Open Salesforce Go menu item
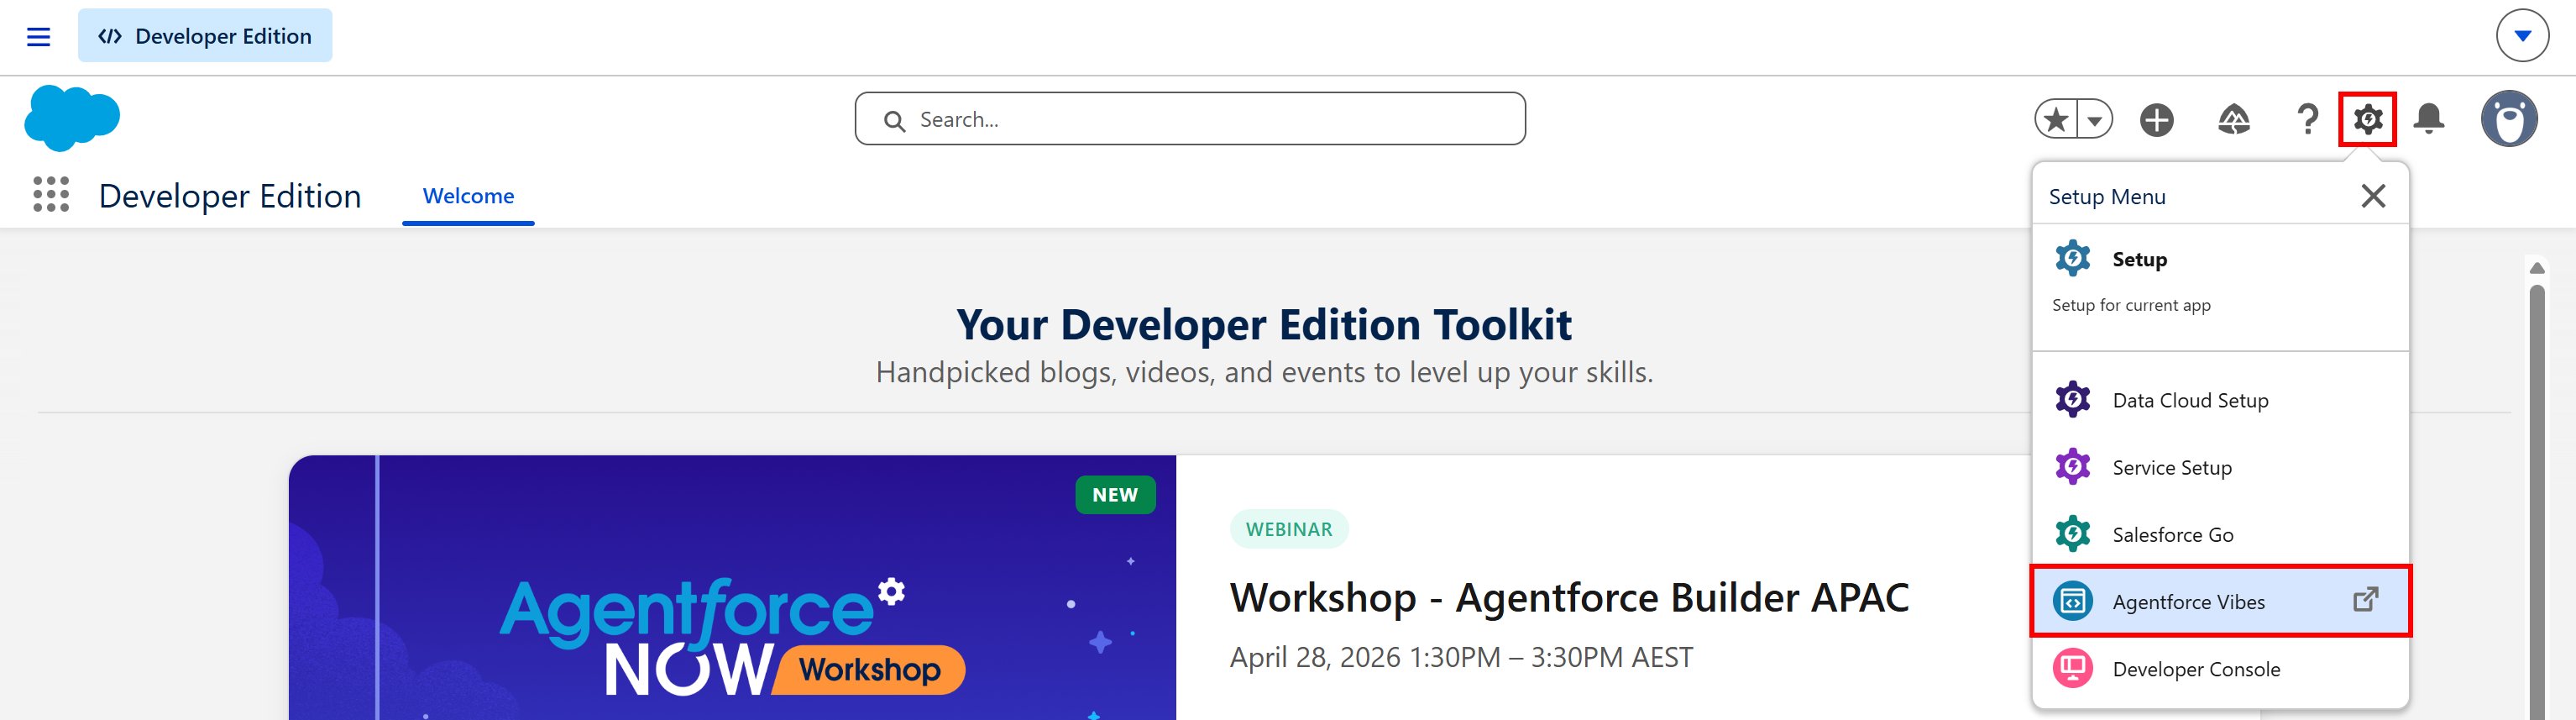This screenshot has height=720, width=2576. [x=2220, y=534]
